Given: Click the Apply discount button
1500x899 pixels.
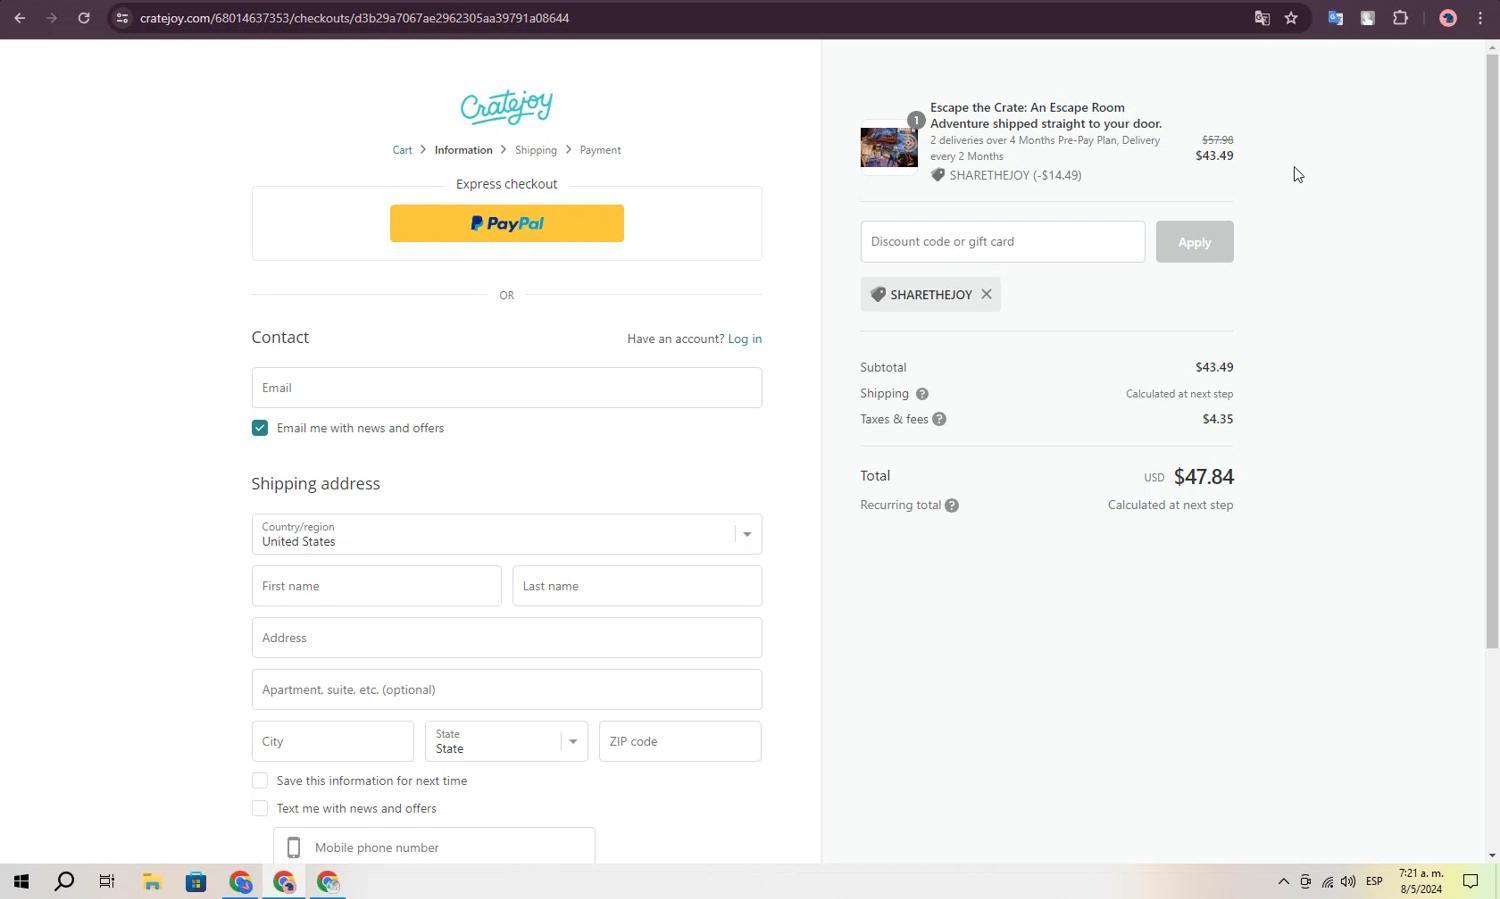Looking at the screenshot, I should (x=1194, y=242).
